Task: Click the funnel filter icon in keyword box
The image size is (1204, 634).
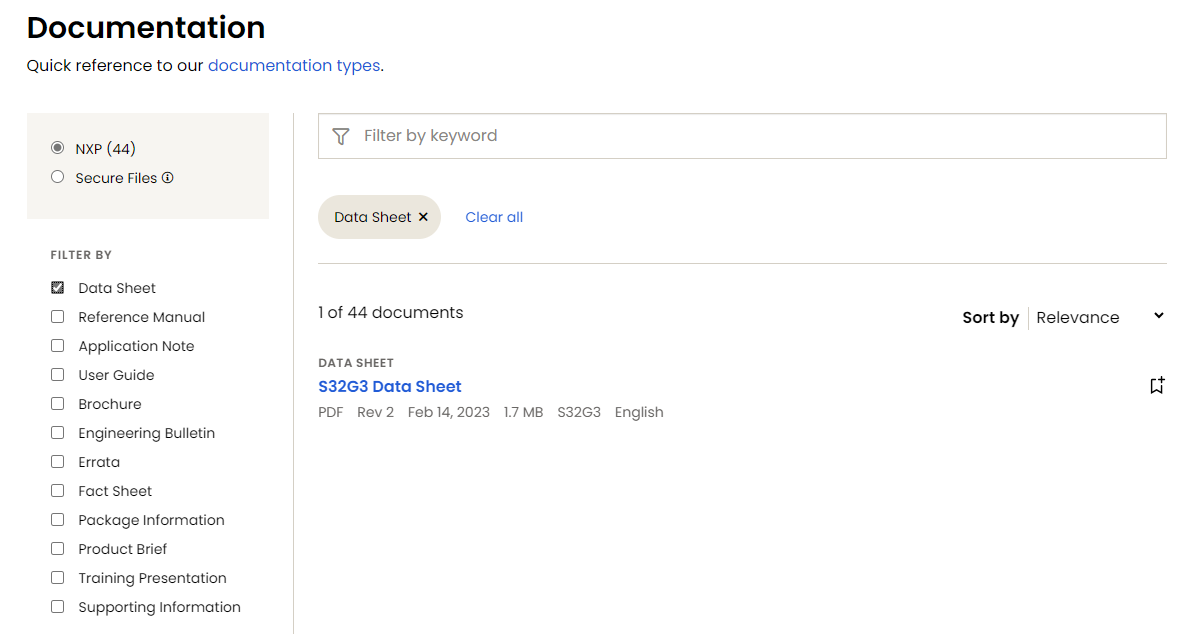Action: click(341, 136)
